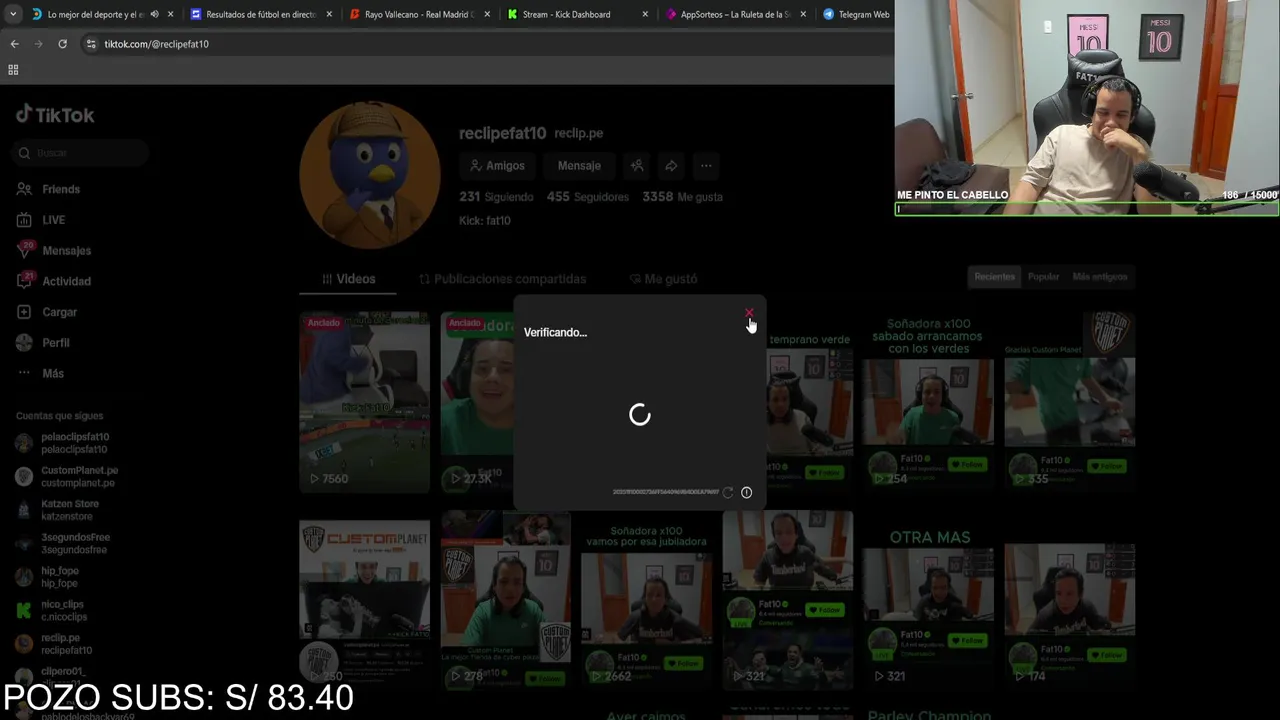This screenshot has width=1280, height=720.
Task: Open the apps grid in bookmarks bar
Action: tap(13, 70)
